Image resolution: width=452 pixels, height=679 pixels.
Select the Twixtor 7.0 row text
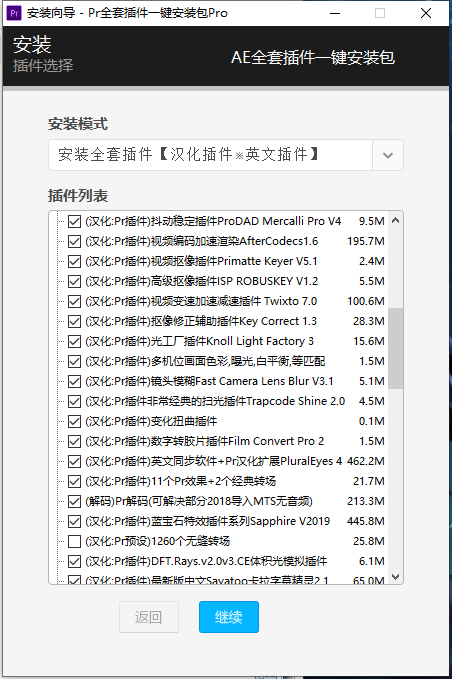(201, 301)
